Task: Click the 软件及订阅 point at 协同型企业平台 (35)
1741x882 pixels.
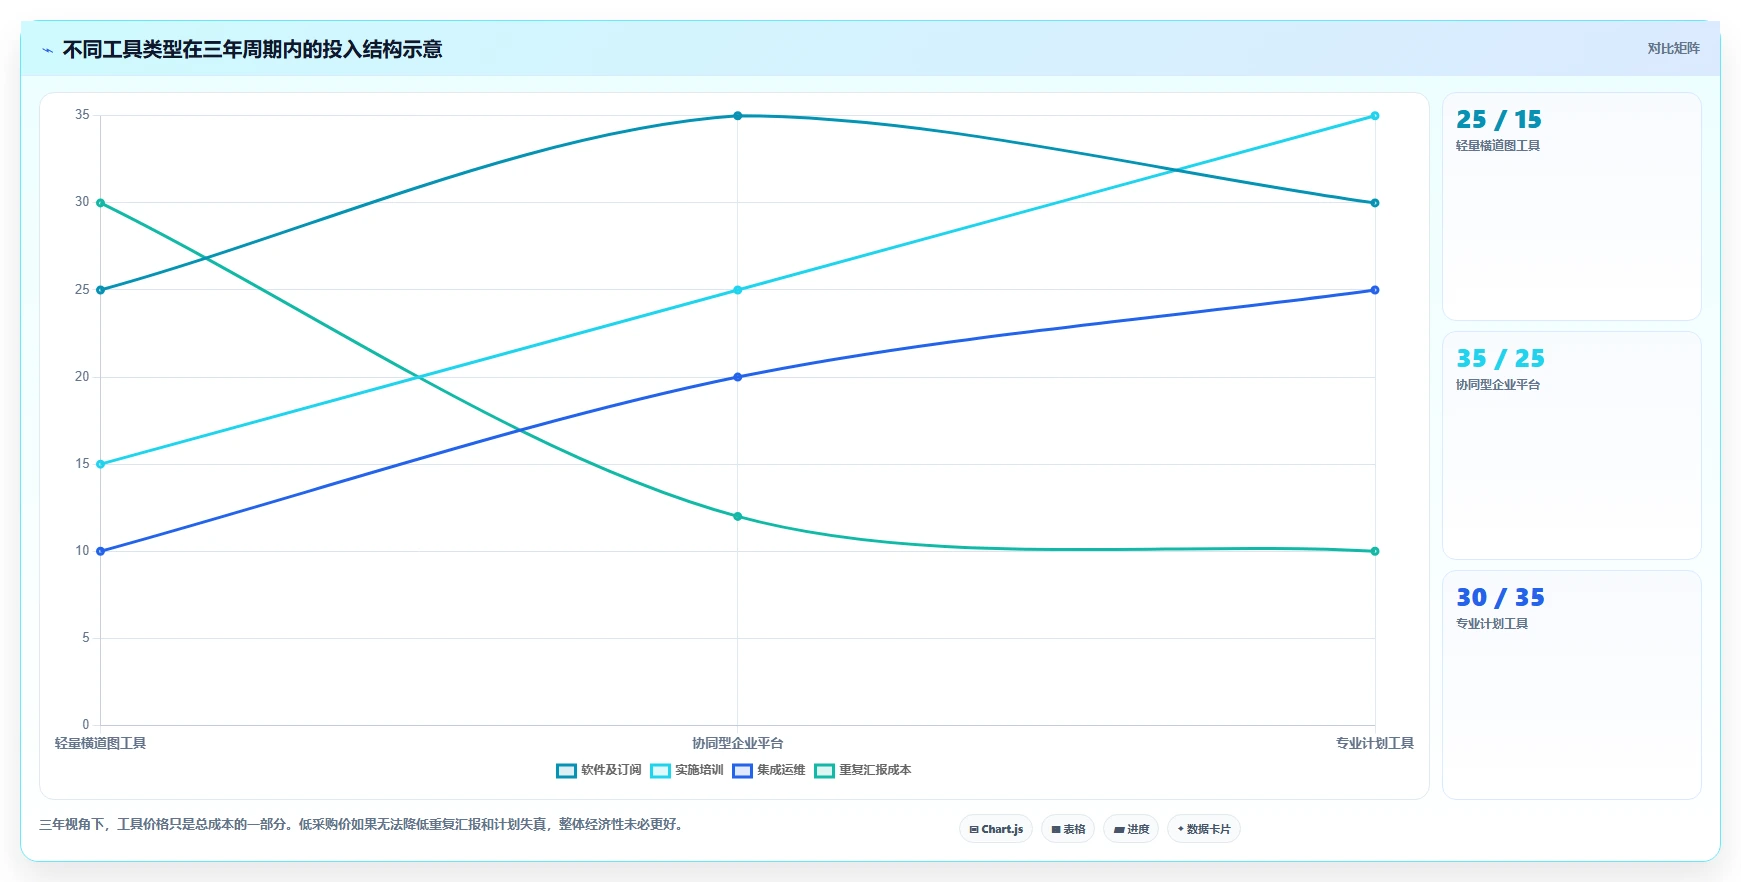Action: (x=738, y=116)
